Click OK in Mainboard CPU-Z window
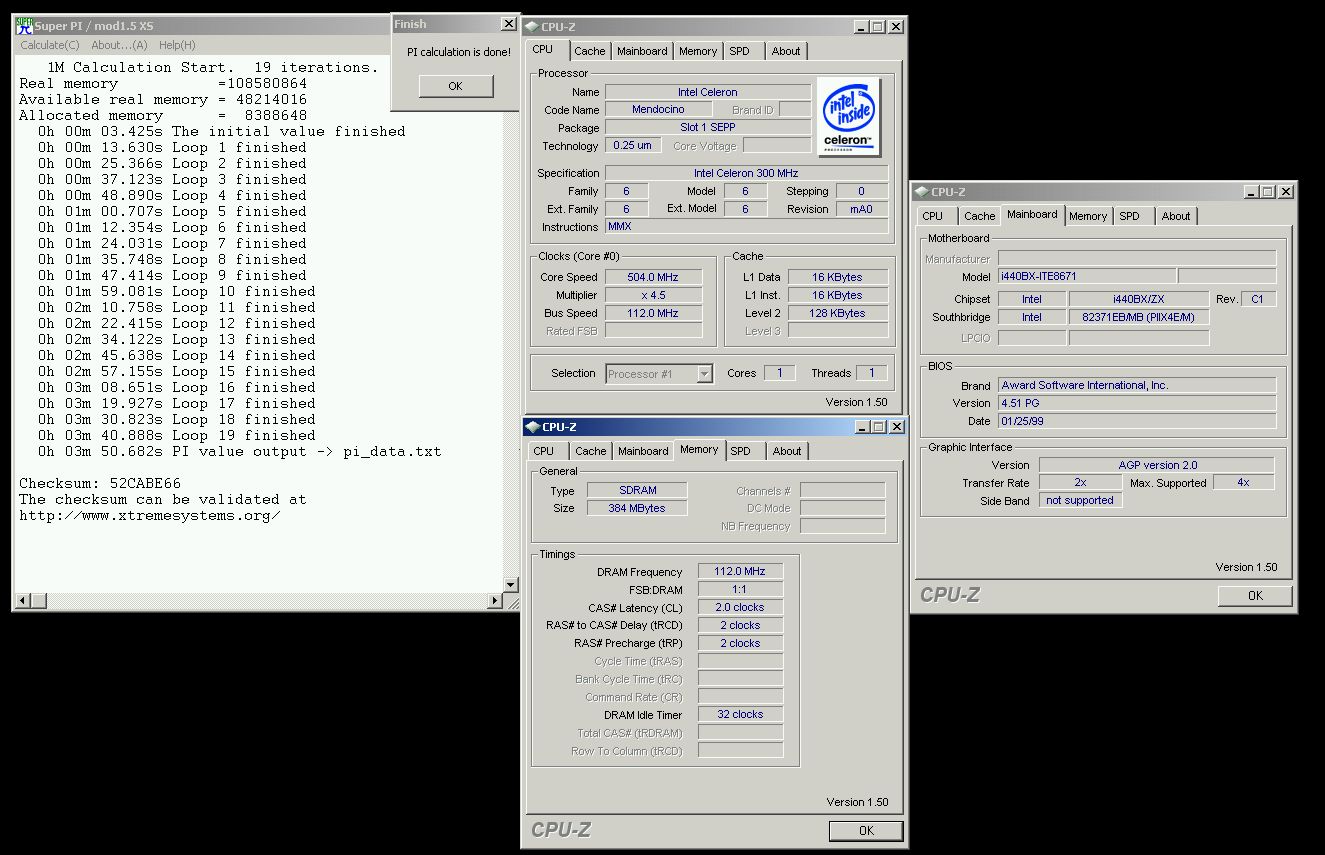 1255,595
